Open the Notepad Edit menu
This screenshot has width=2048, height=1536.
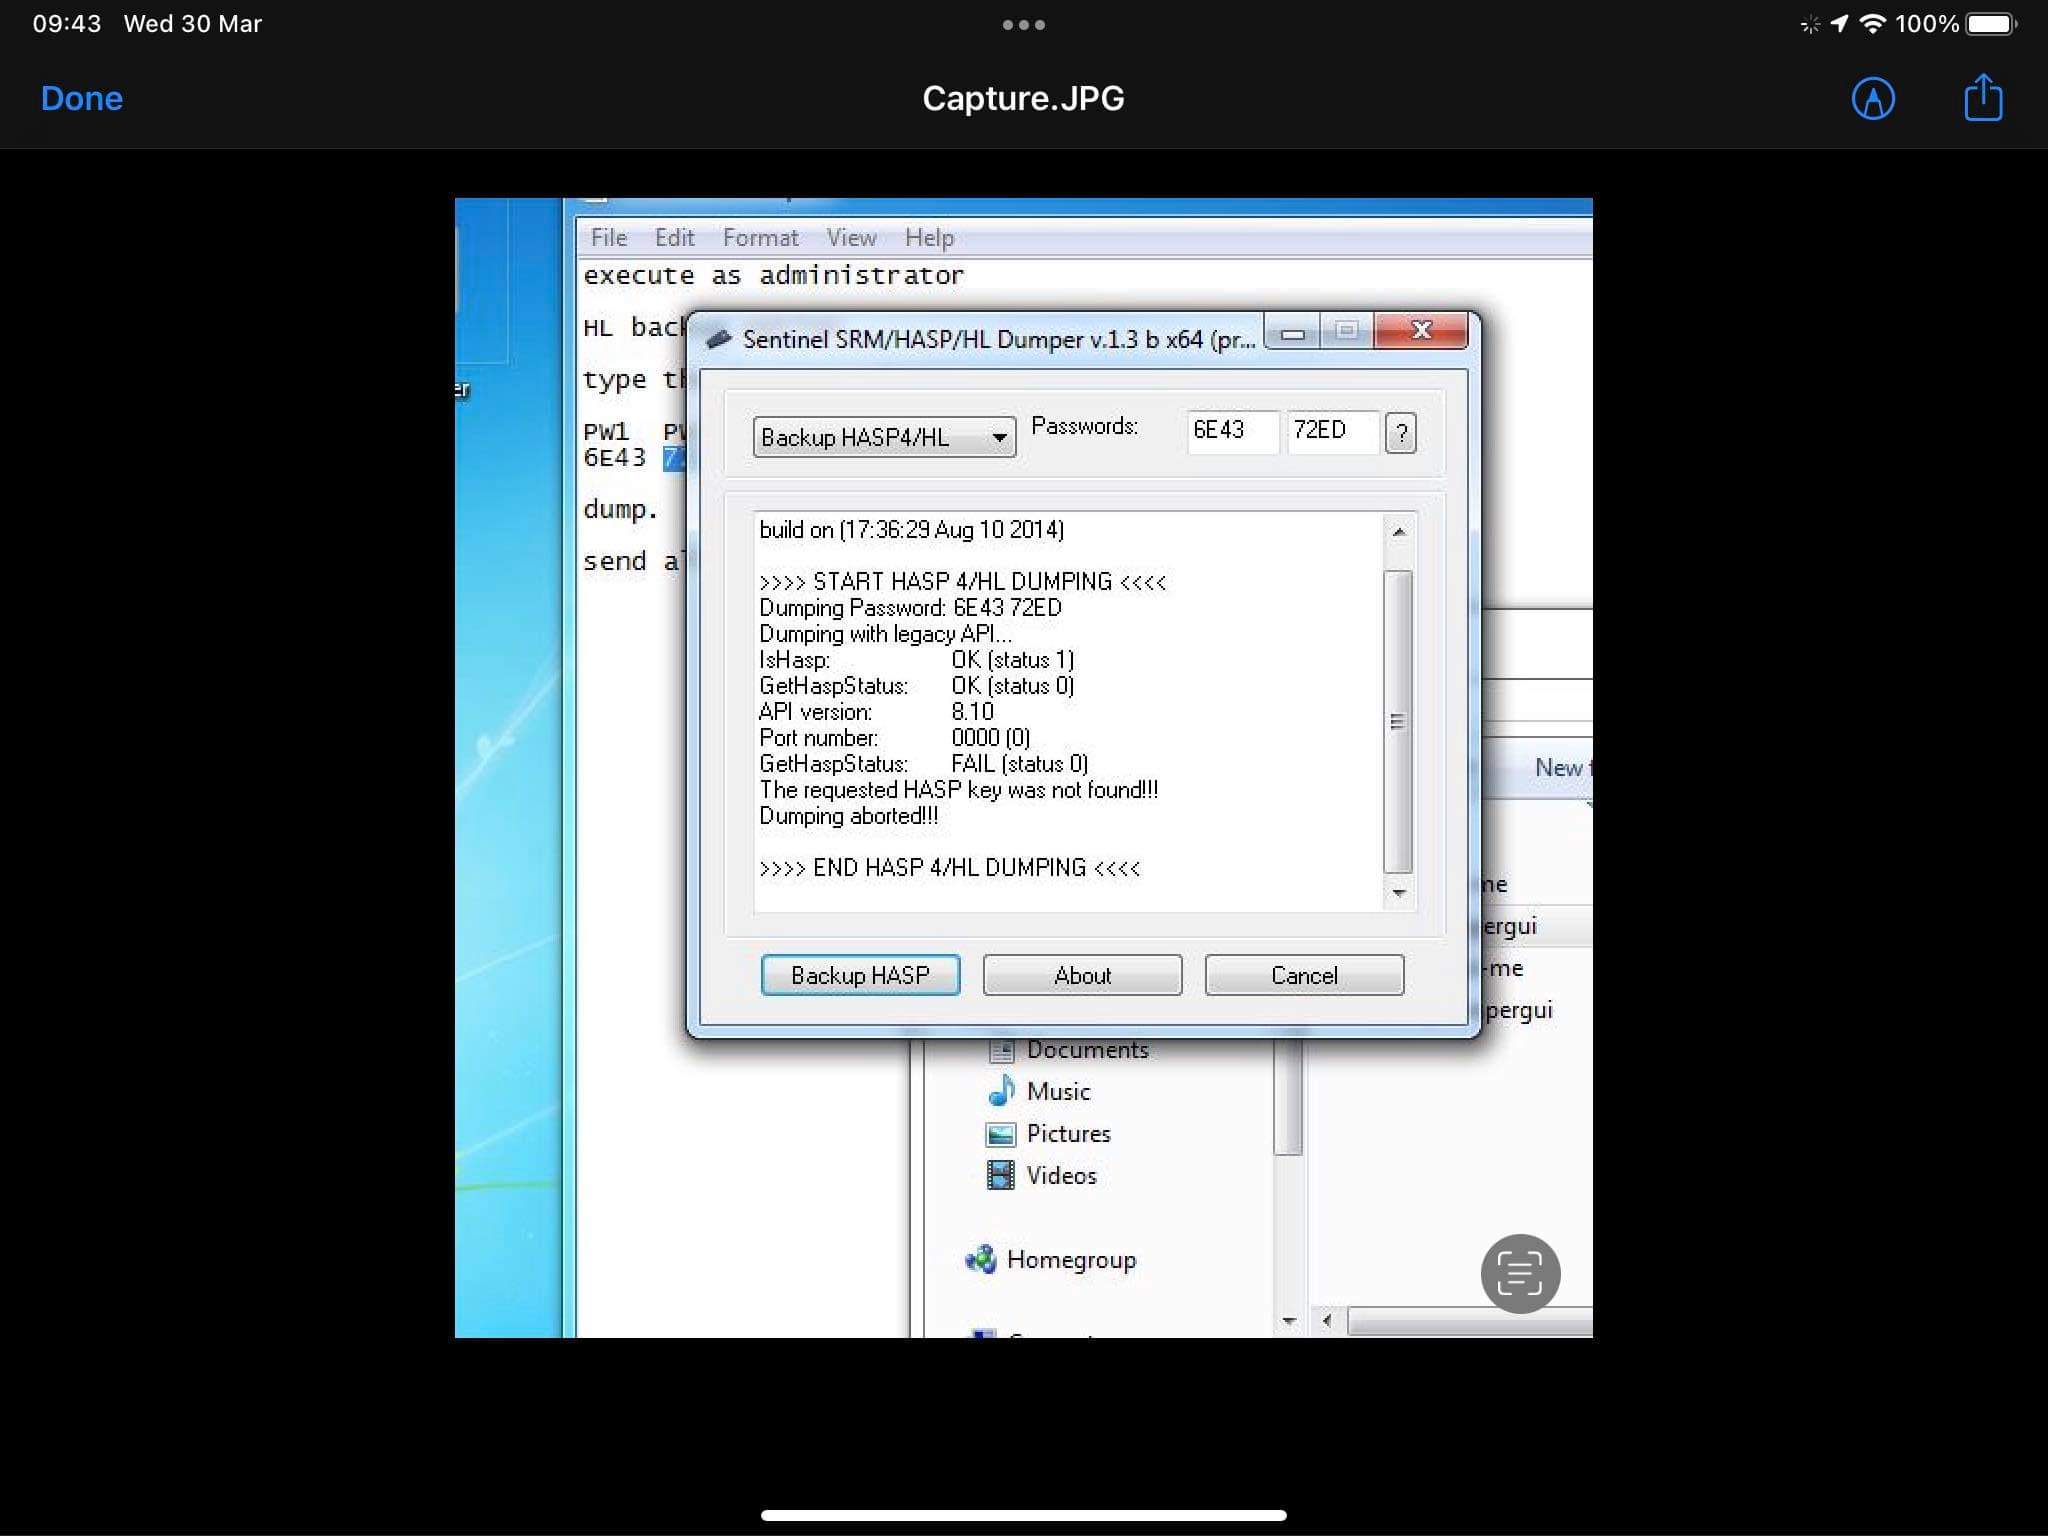tap(674, 238)
